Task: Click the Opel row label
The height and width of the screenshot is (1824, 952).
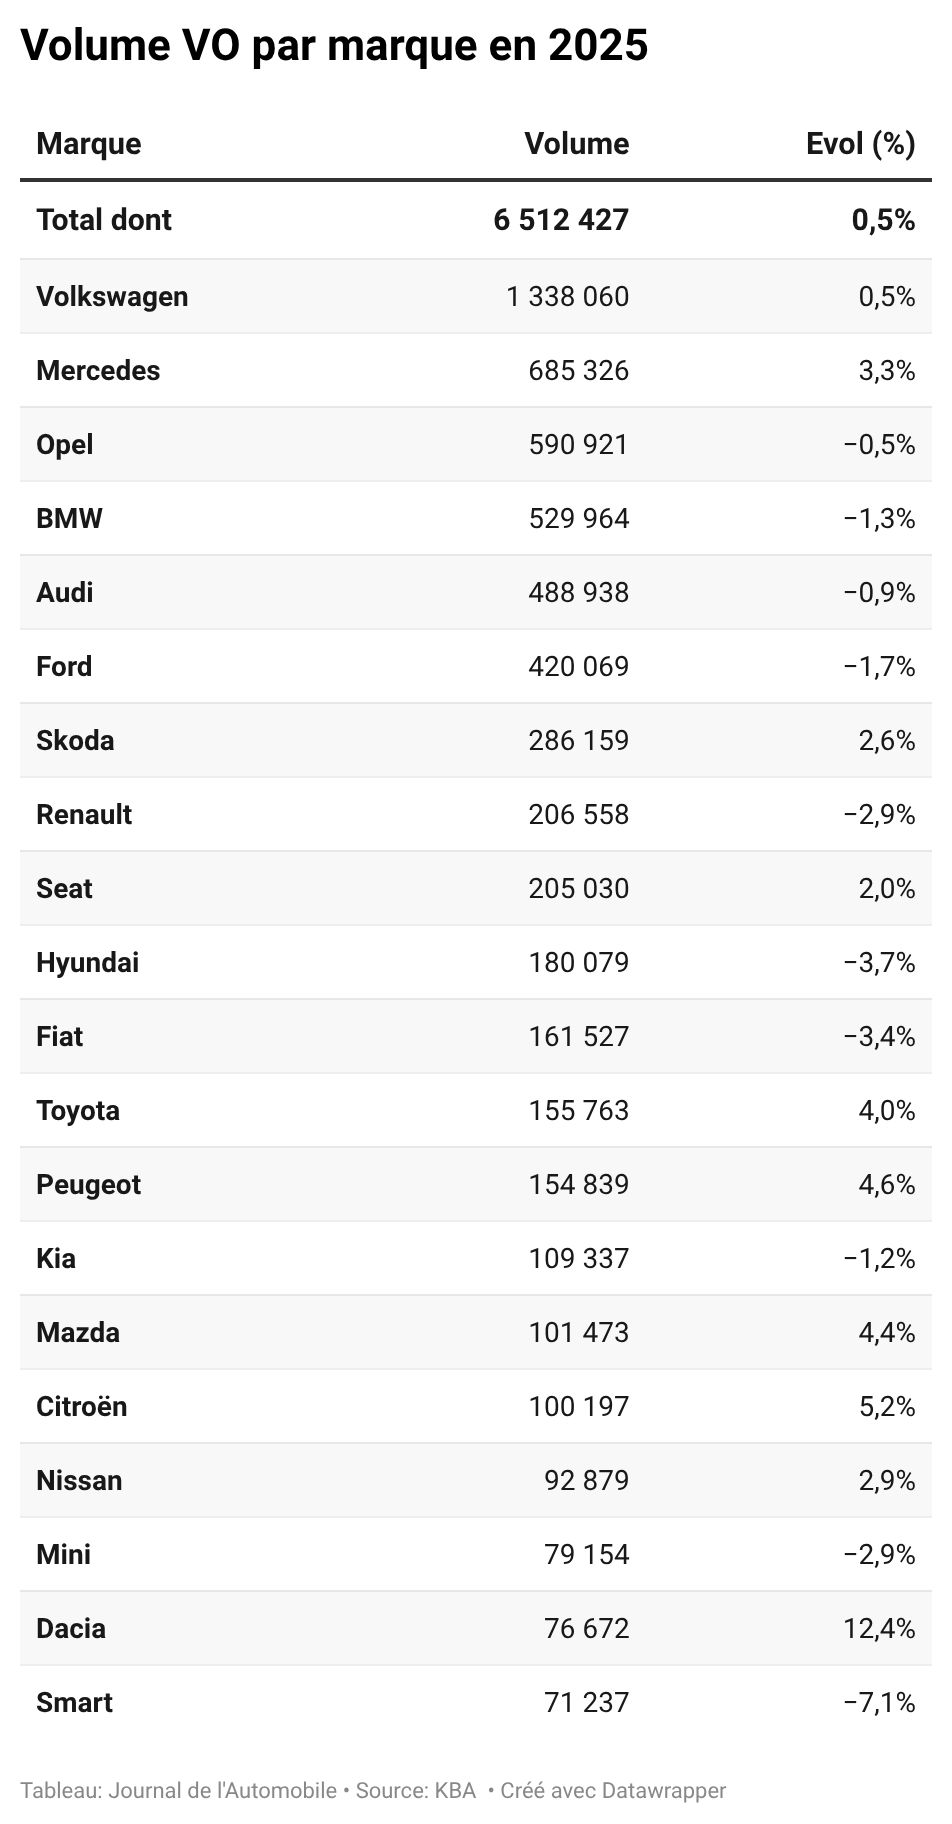Action: (x=65, y=445)
